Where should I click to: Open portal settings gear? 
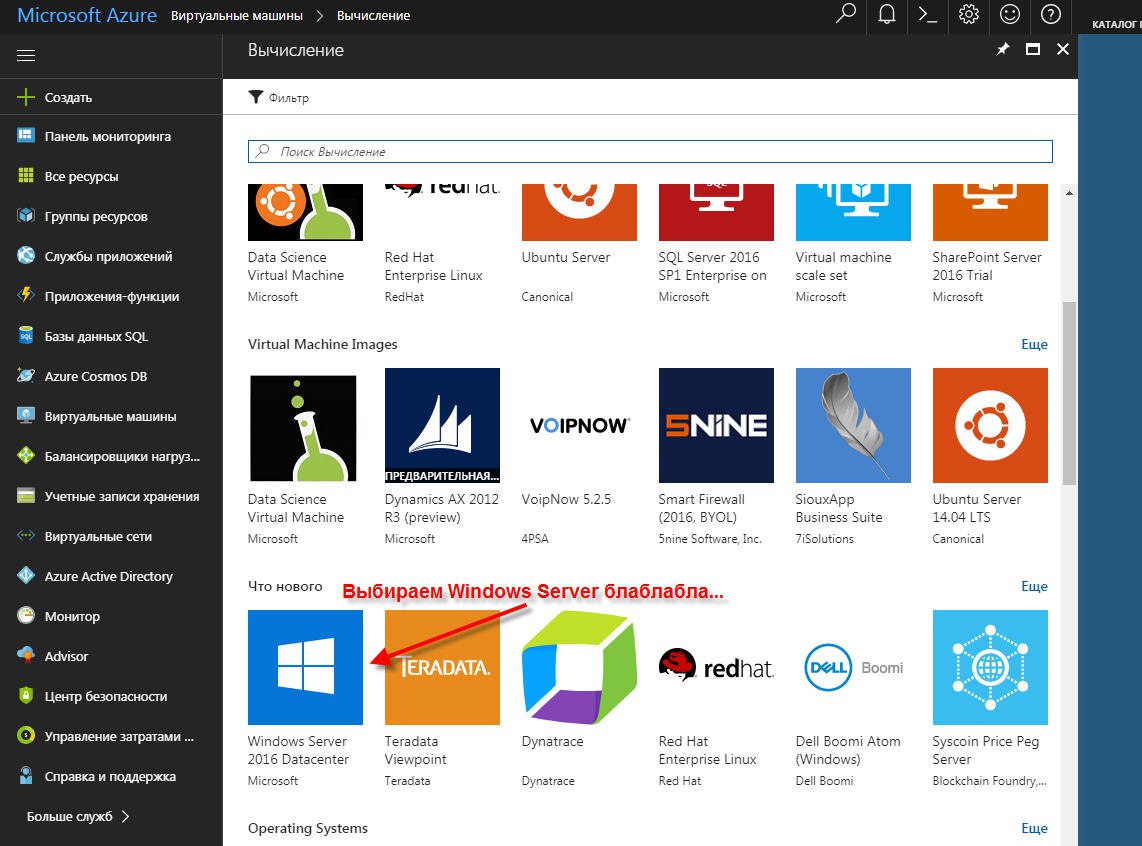coord(968,15)
